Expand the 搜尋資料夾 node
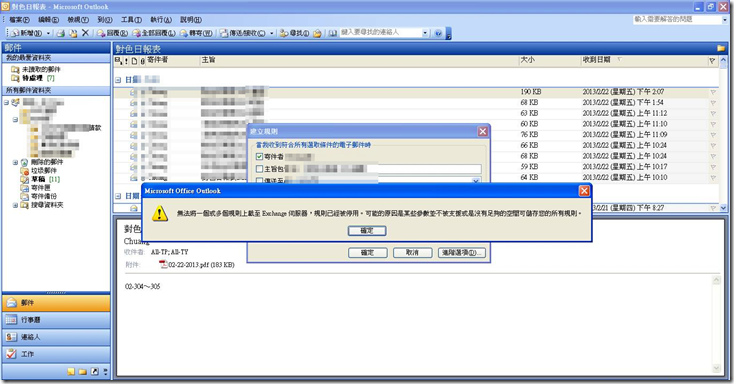This screenshot has width=734, height=384. [15, 205]
